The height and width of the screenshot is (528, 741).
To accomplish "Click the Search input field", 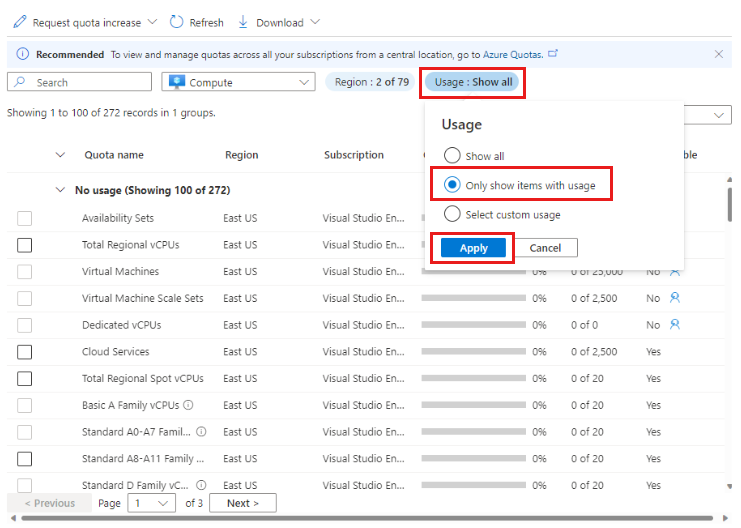I will pos(79,82).
